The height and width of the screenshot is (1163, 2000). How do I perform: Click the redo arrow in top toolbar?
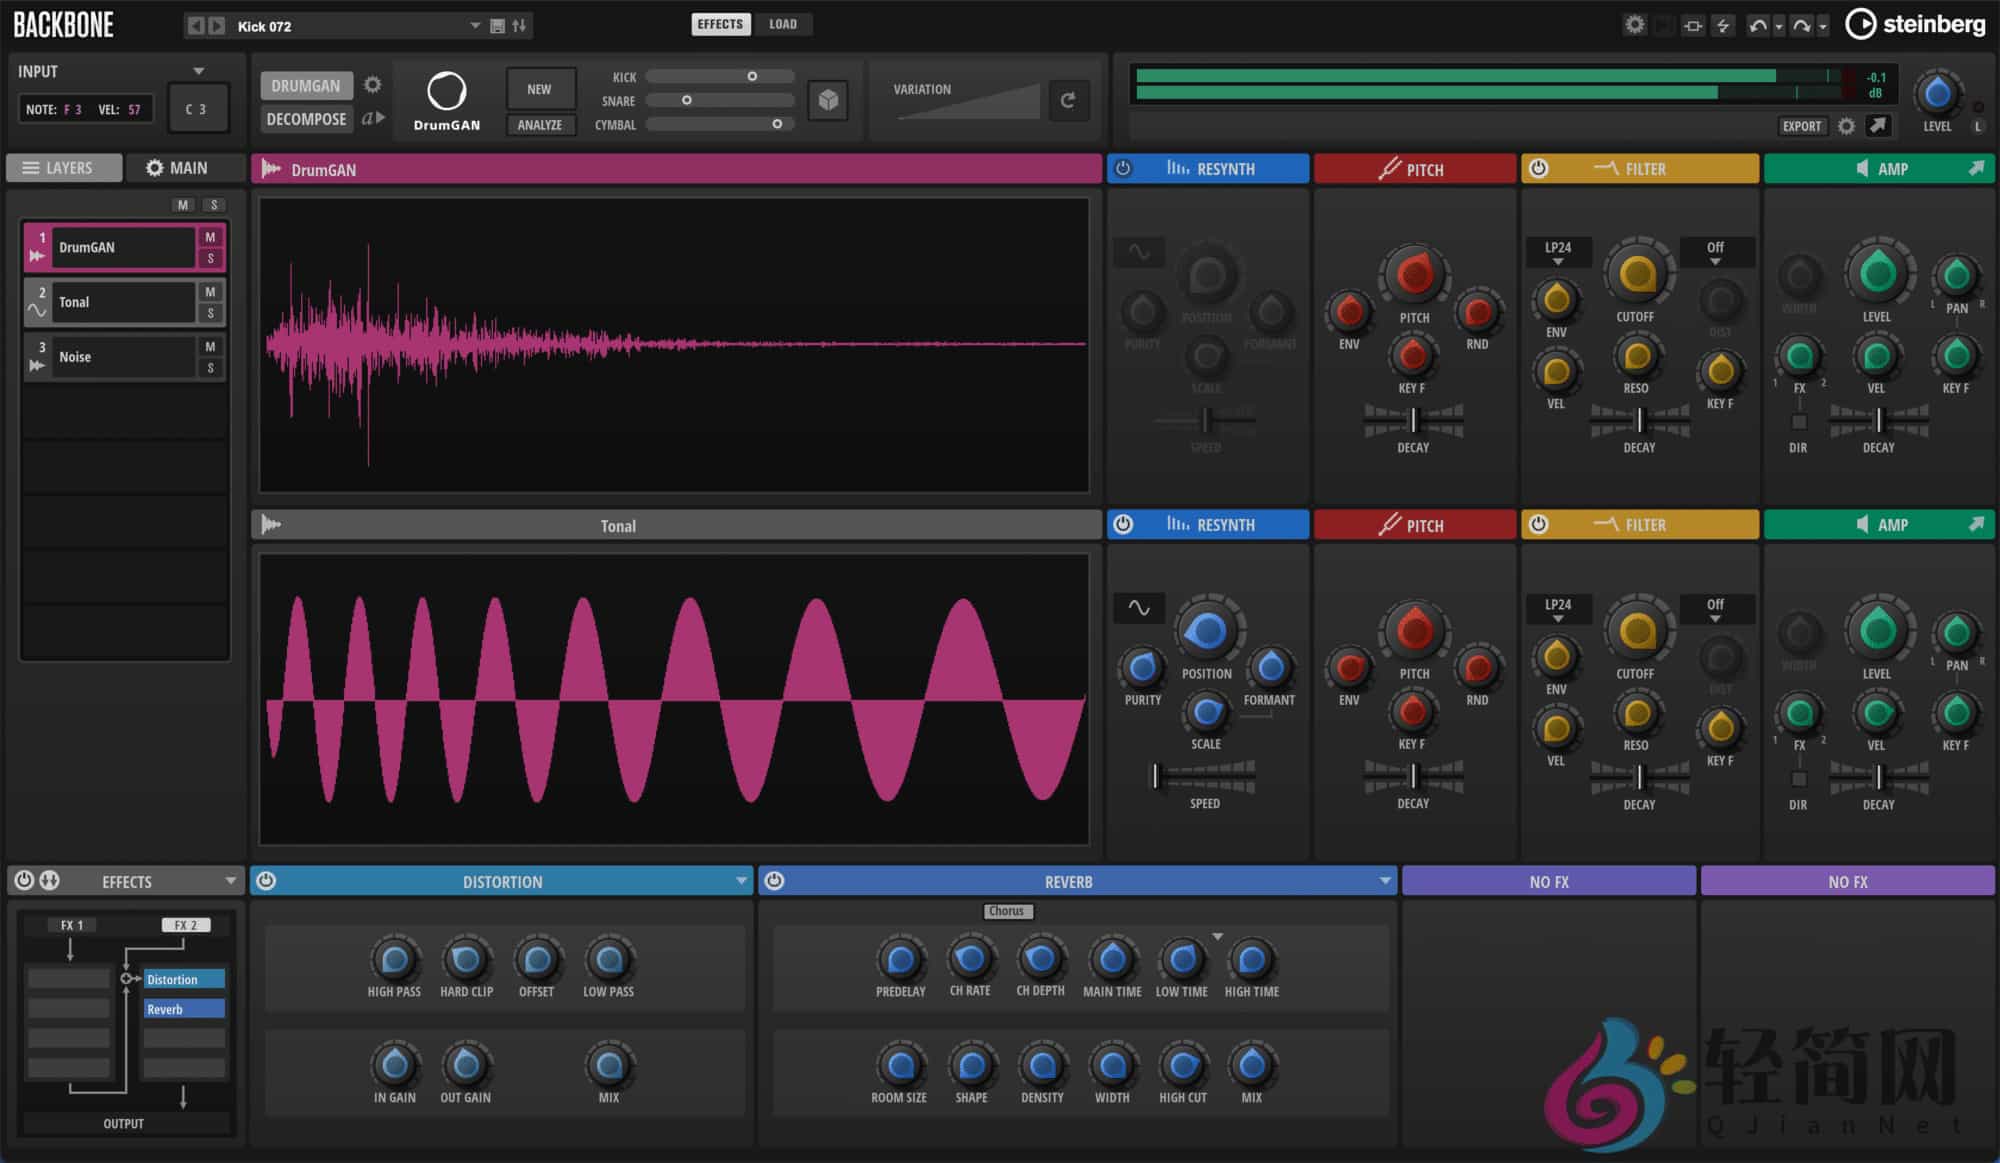[x=1801, y=26]
